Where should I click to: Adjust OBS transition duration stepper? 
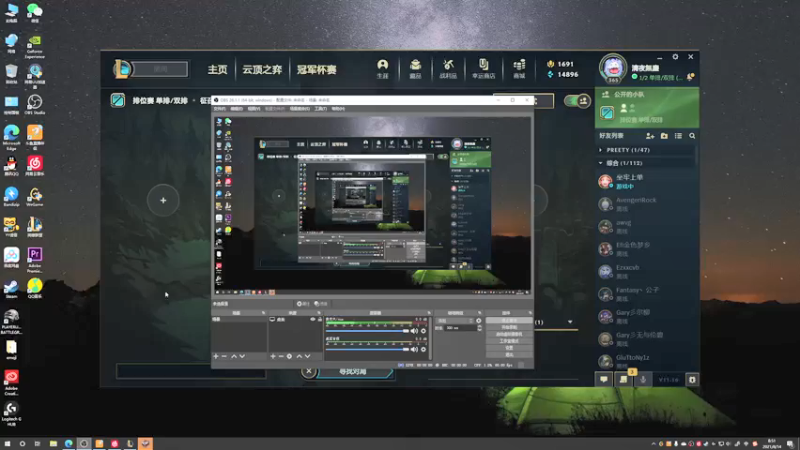480,328
